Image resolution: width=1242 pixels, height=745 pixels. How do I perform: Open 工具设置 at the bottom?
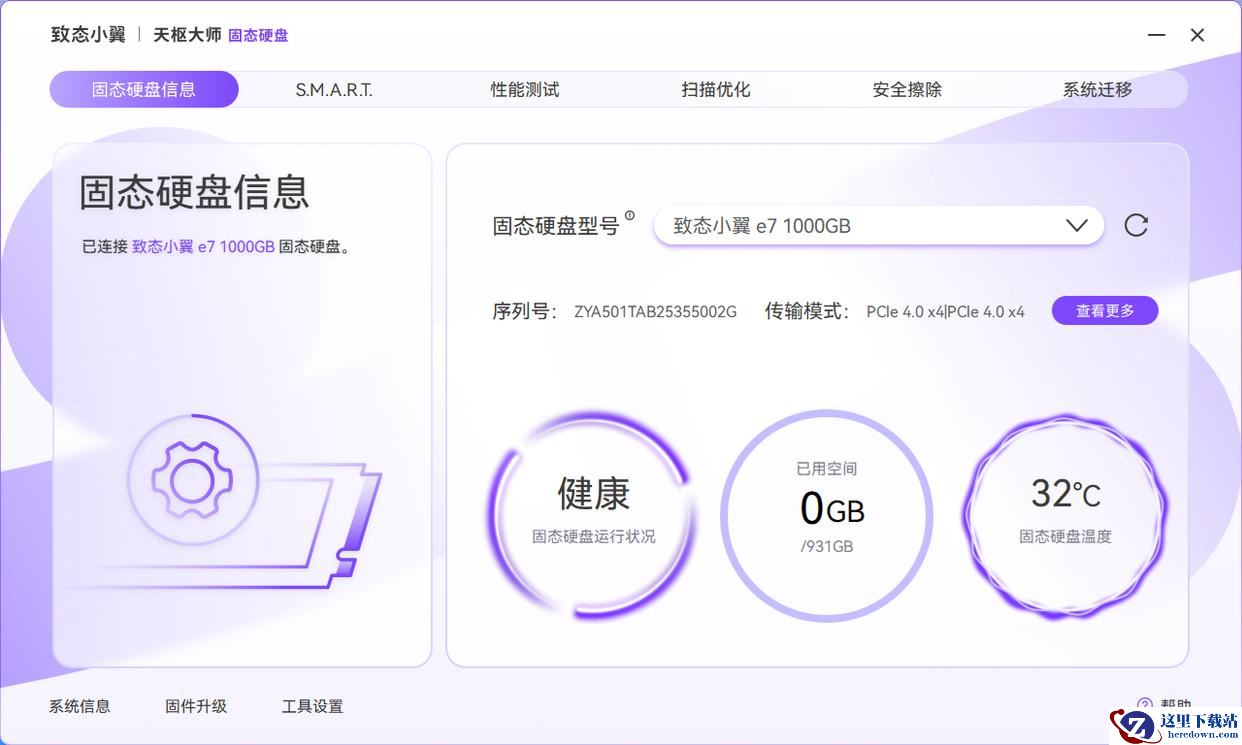pos(312,706)
